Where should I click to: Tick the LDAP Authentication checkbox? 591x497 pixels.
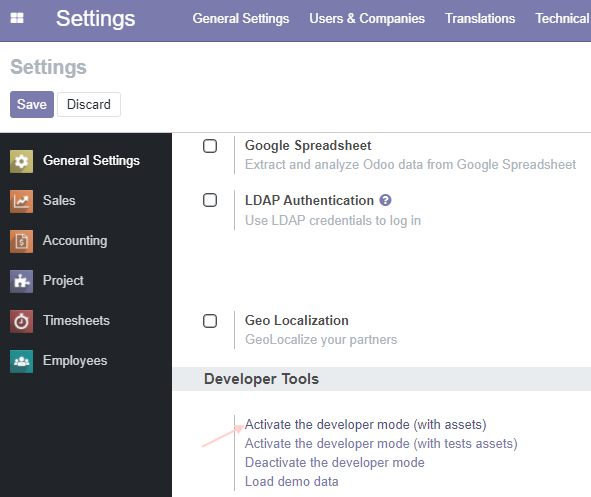pos(210,200)
